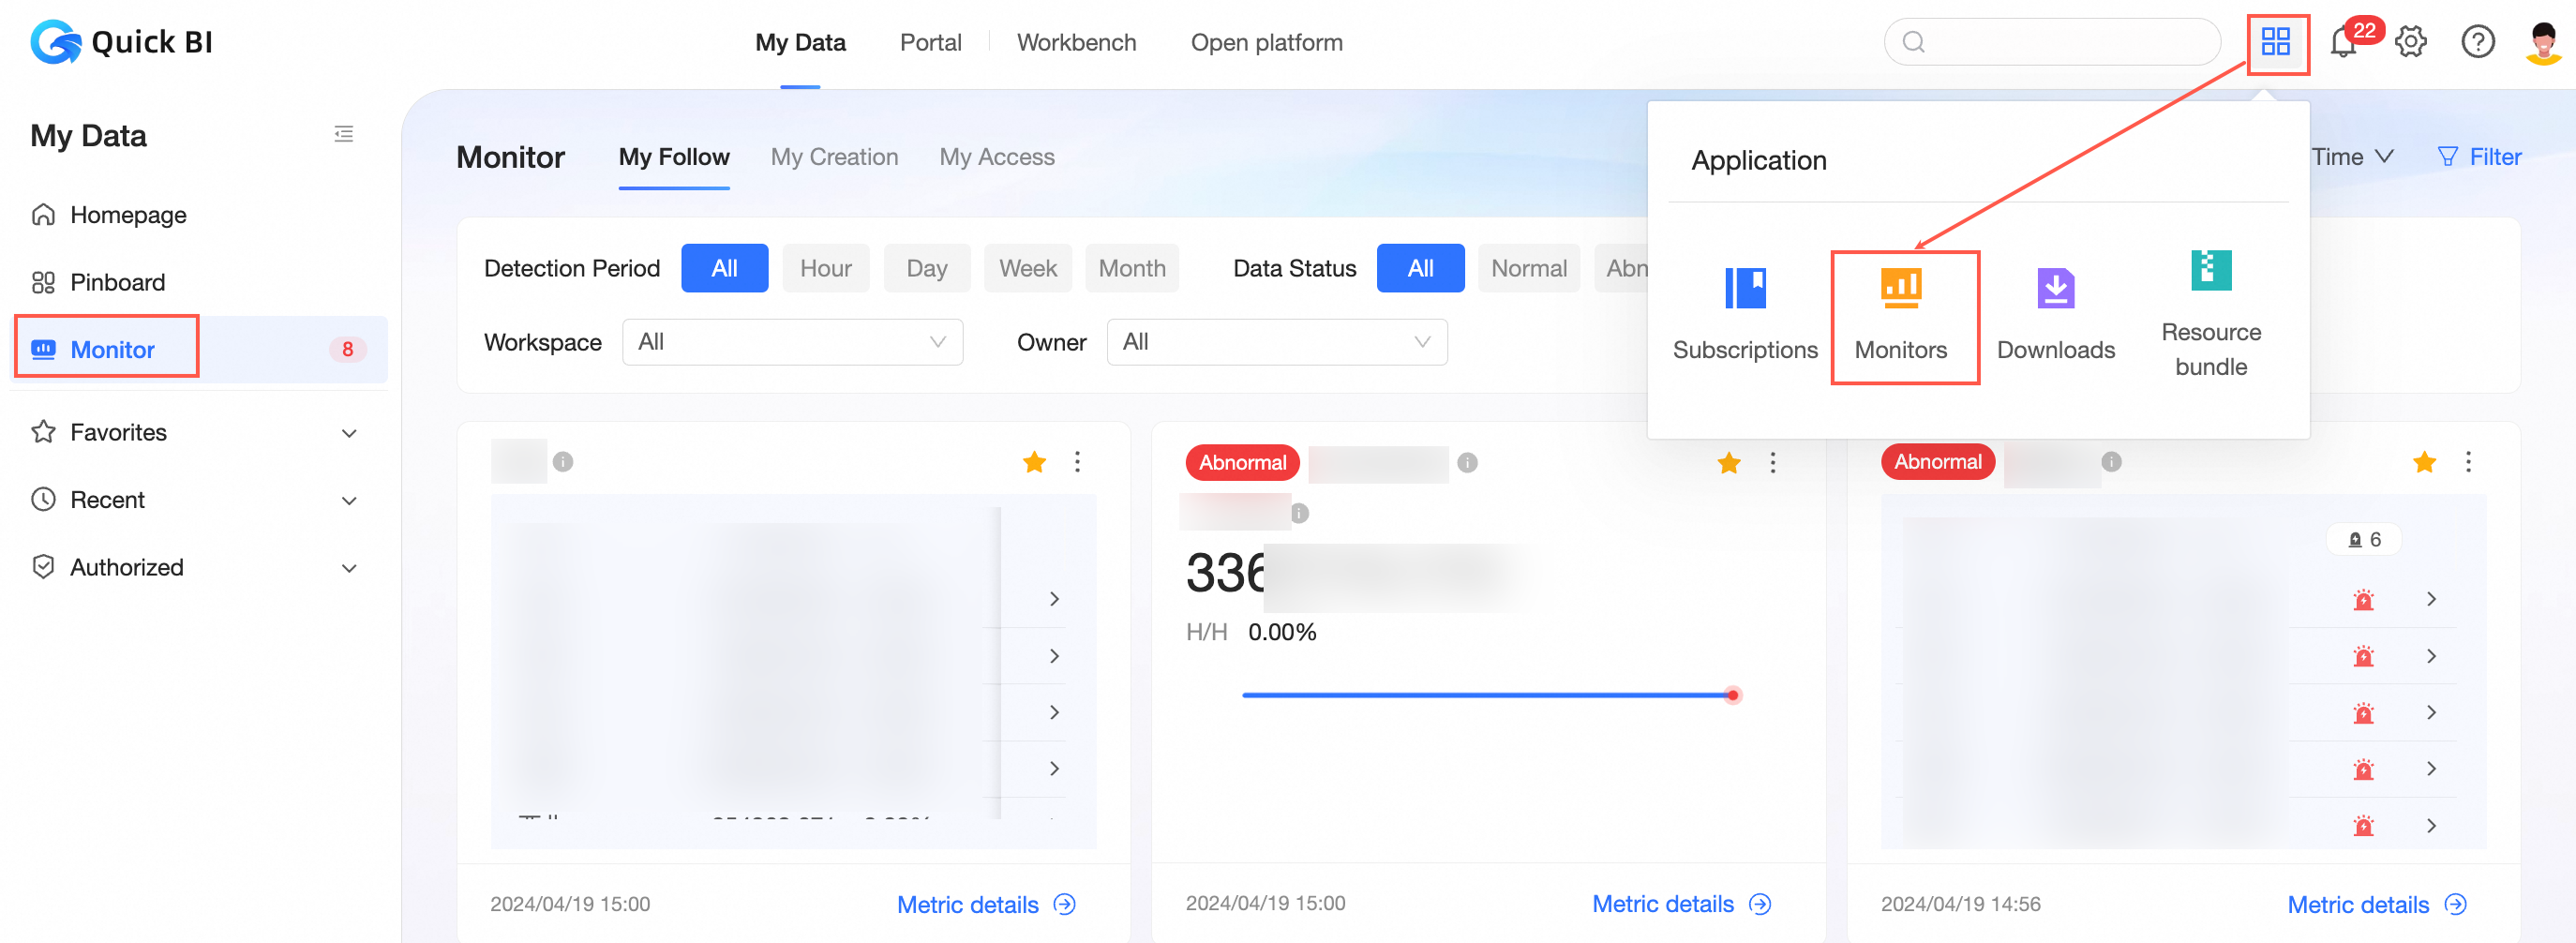Open the Open platform top tab
Viewport: 2576px width, 943px height.
(x=1266, y=42)
